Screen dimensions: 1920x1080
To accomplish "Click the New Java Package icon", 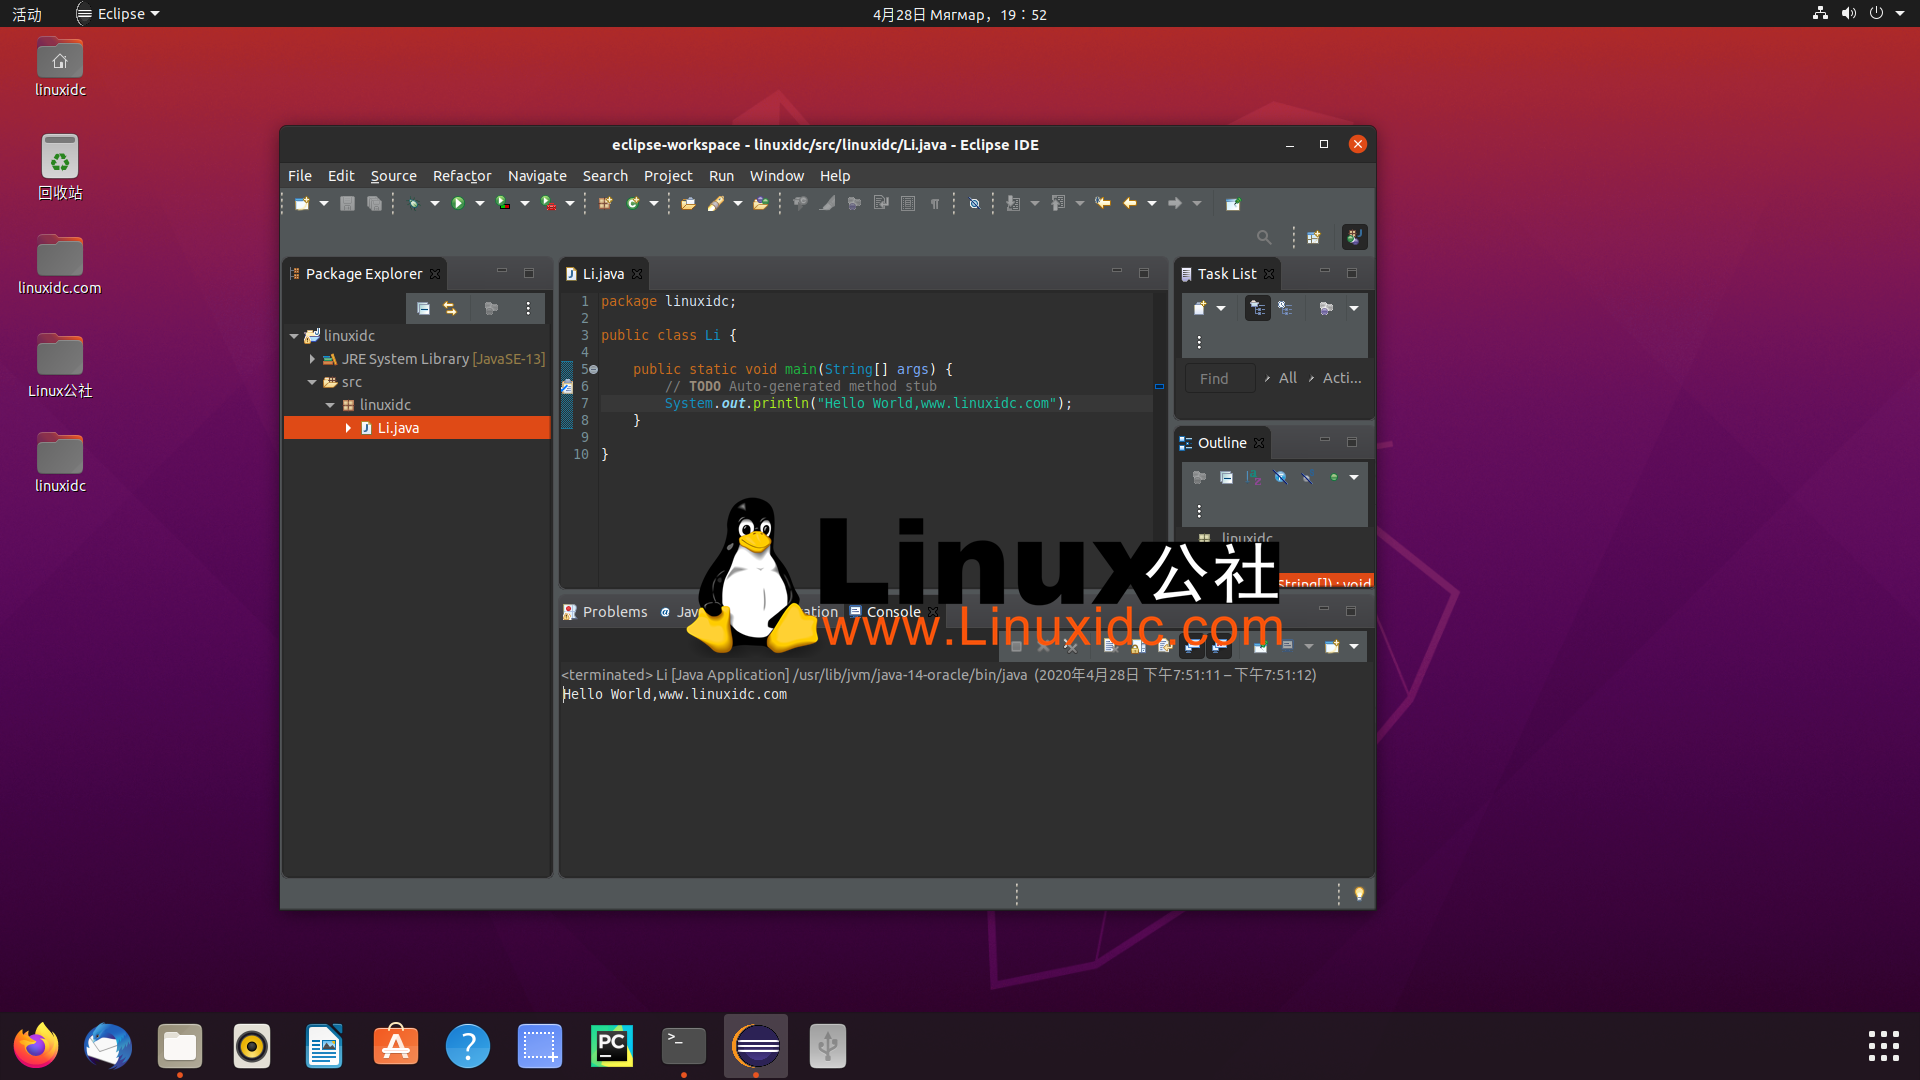I will 605,203.
